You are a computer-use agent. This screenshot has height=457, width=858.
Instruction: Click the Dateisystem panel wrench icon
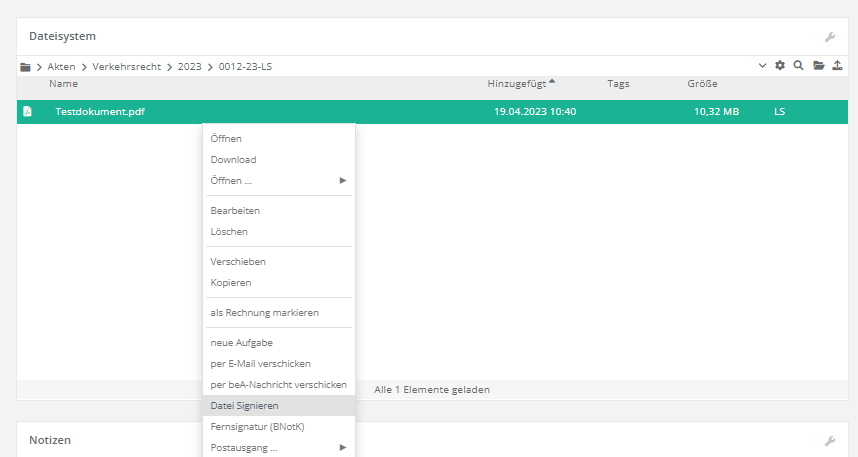point(829,37)
